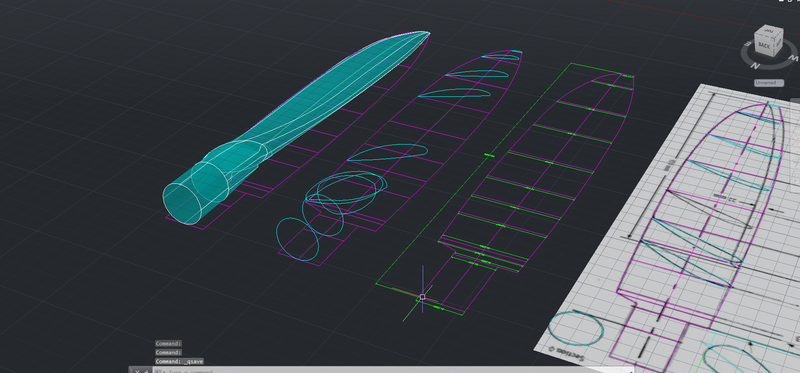Open the Unnamed coordinate system dropdown
This screenshot has height=373, width=800.
[x=769, y=83]
